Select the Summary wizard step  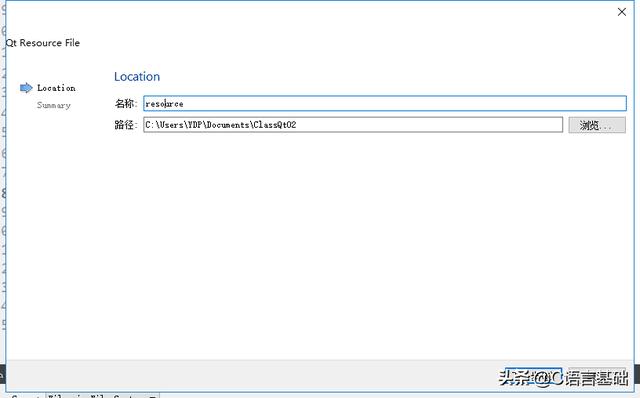coord(54,105)
